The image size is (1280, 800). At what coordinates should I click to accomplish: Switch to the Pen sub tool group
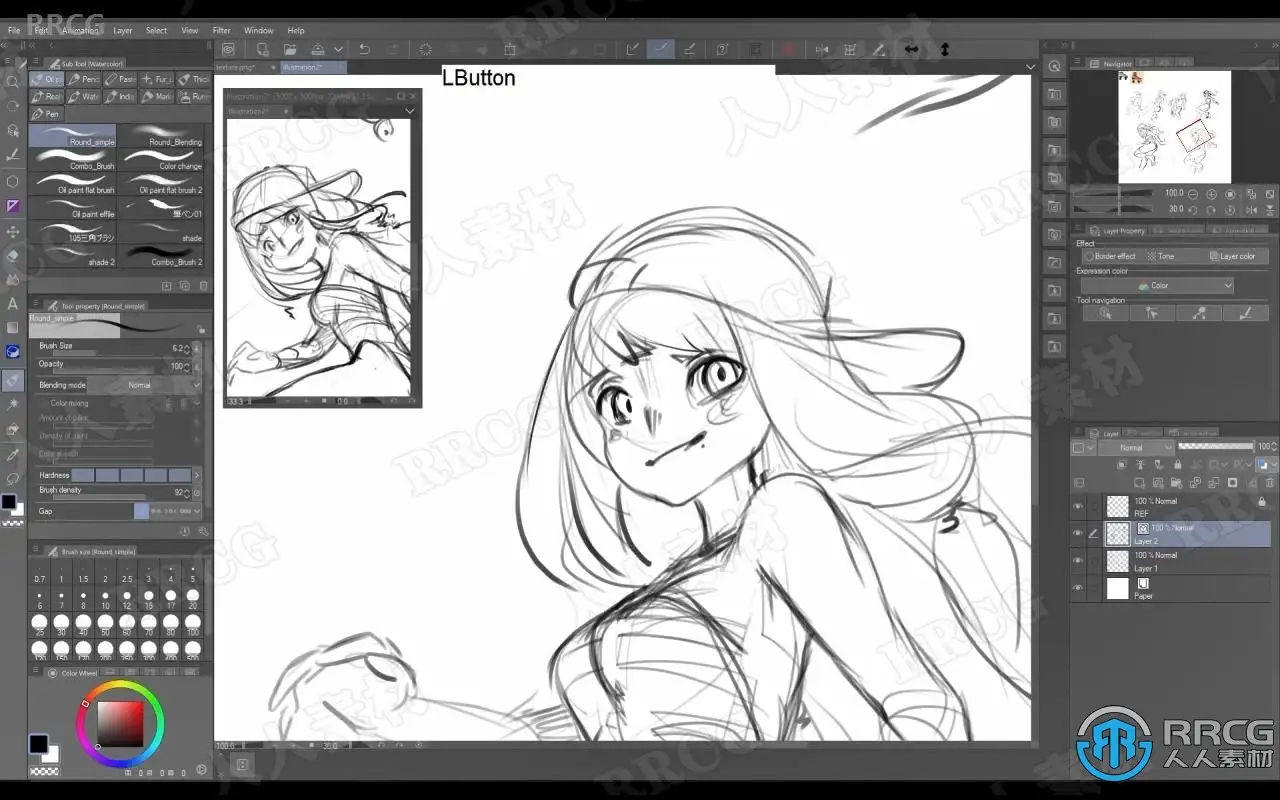pos(46,114)
